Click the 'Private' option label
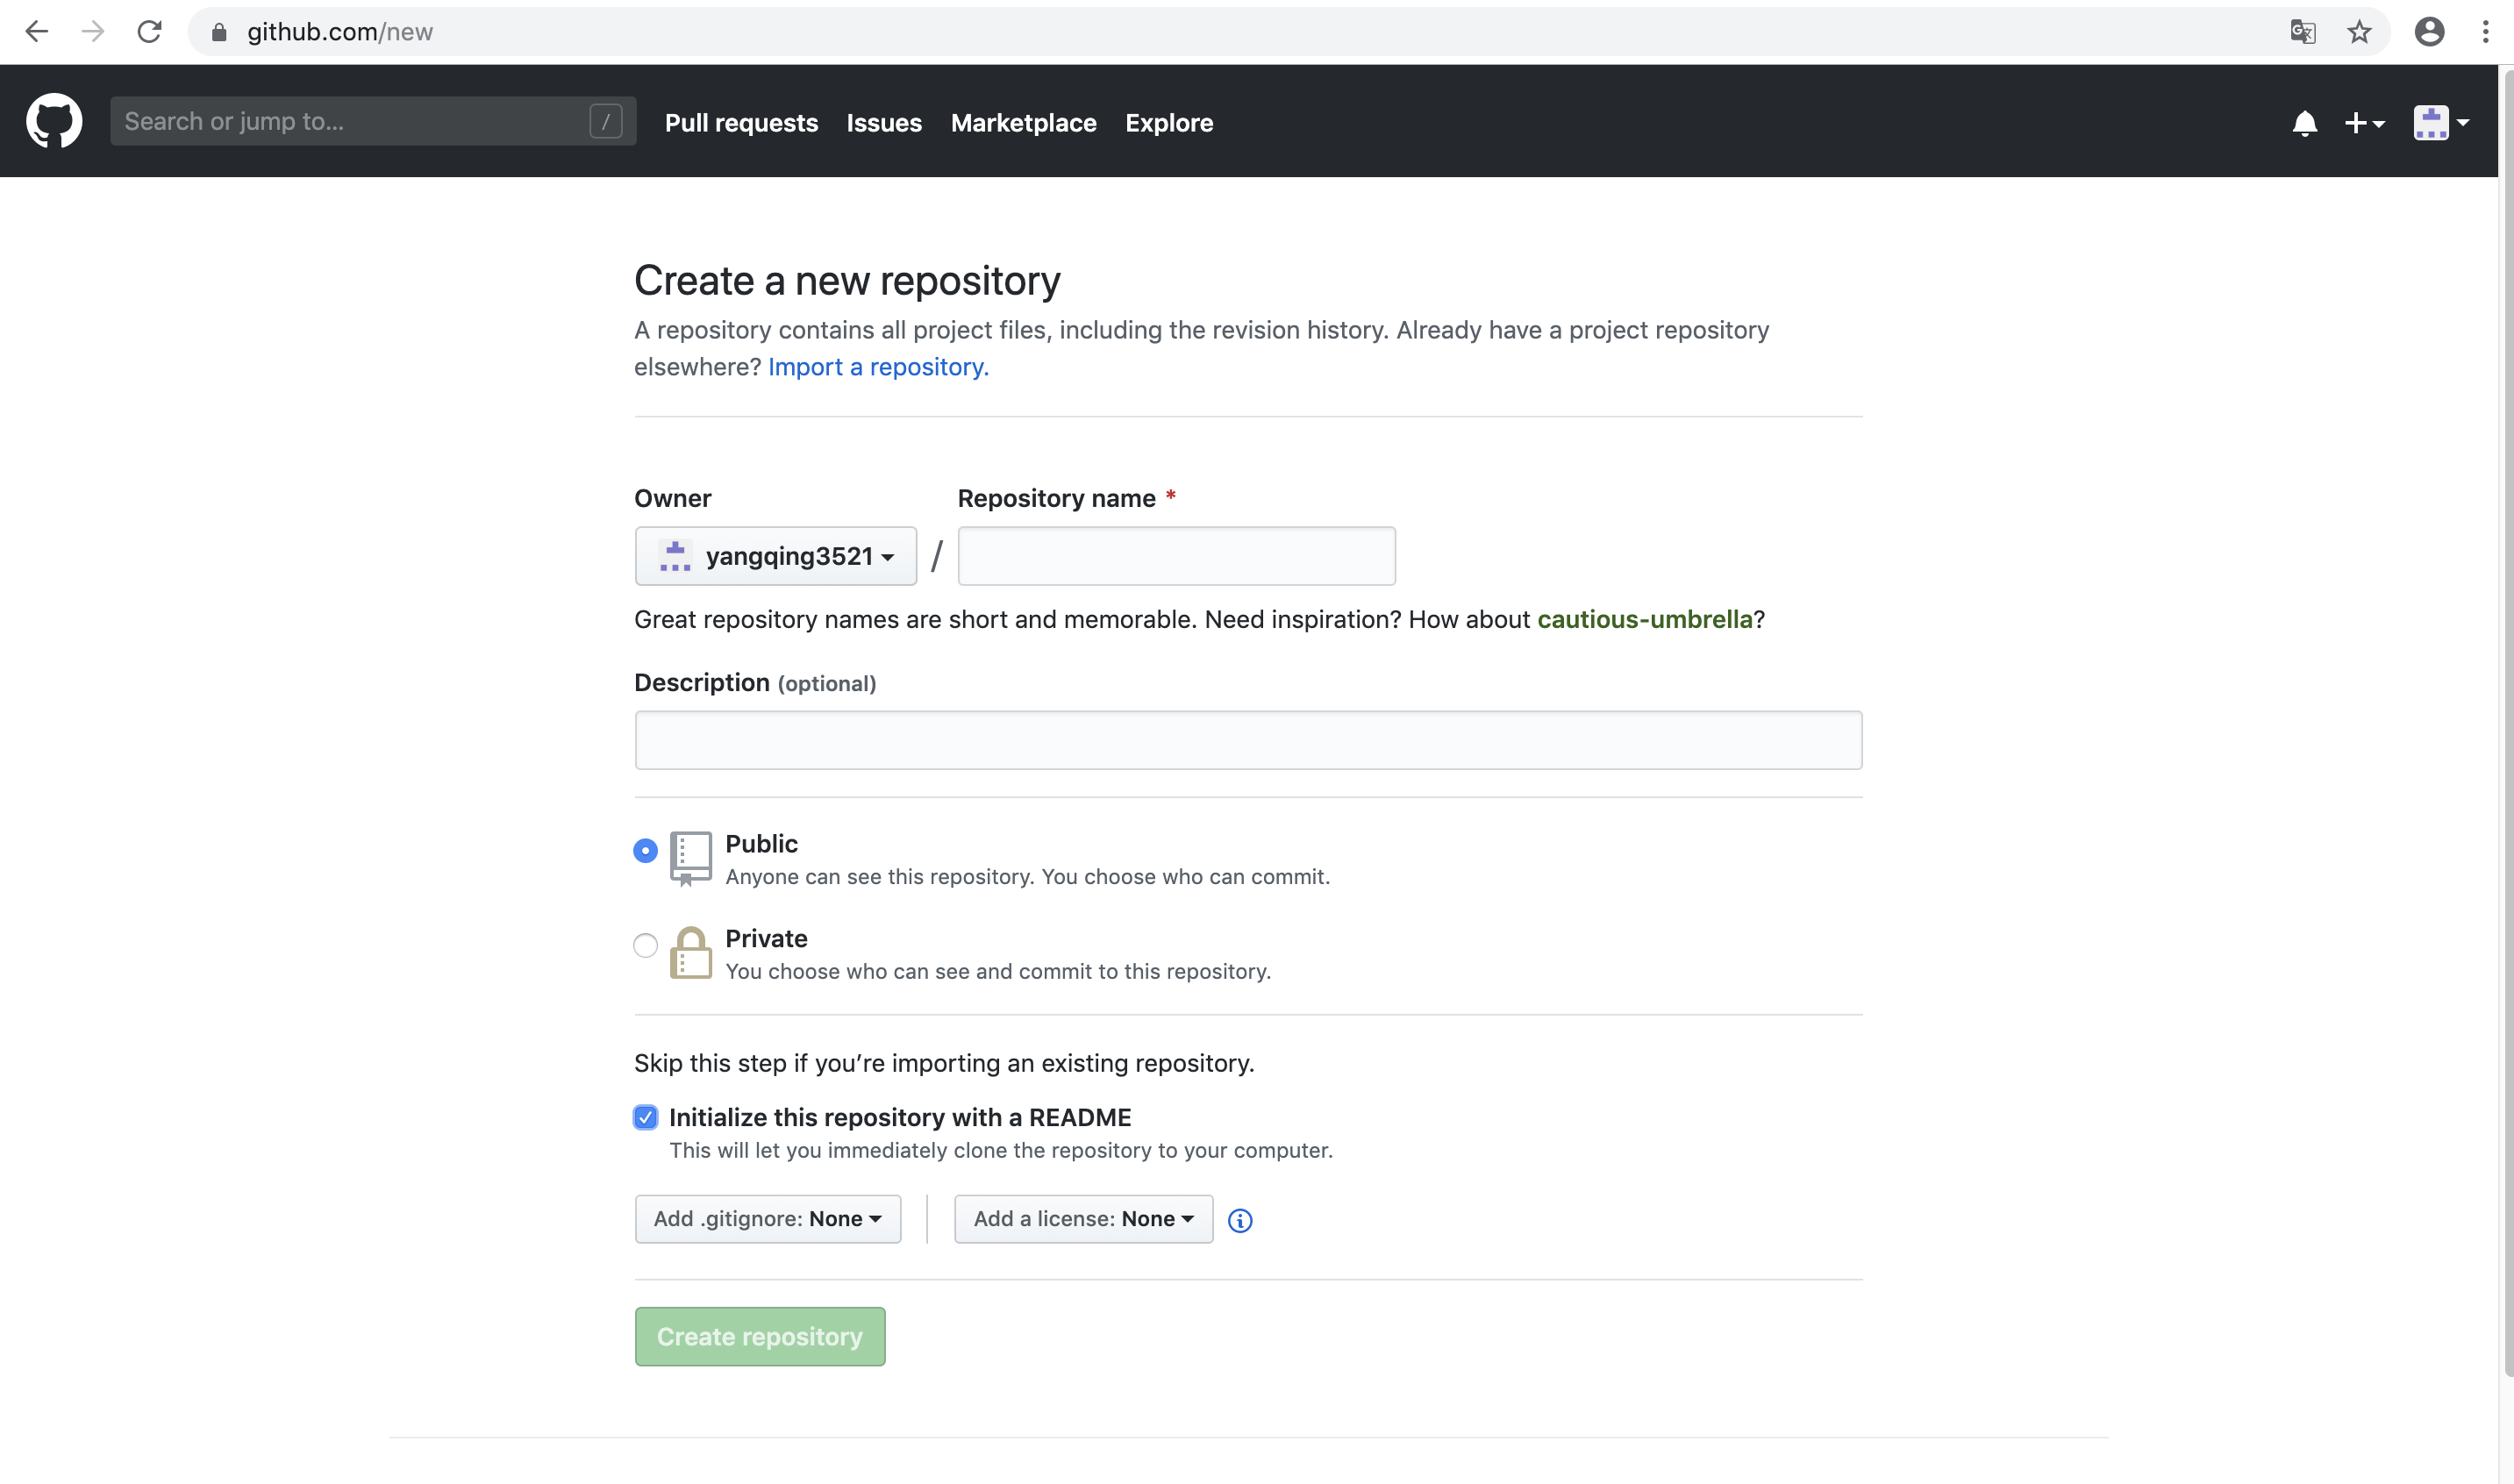Viewport: 2514px width, 1484px height. 766,939
